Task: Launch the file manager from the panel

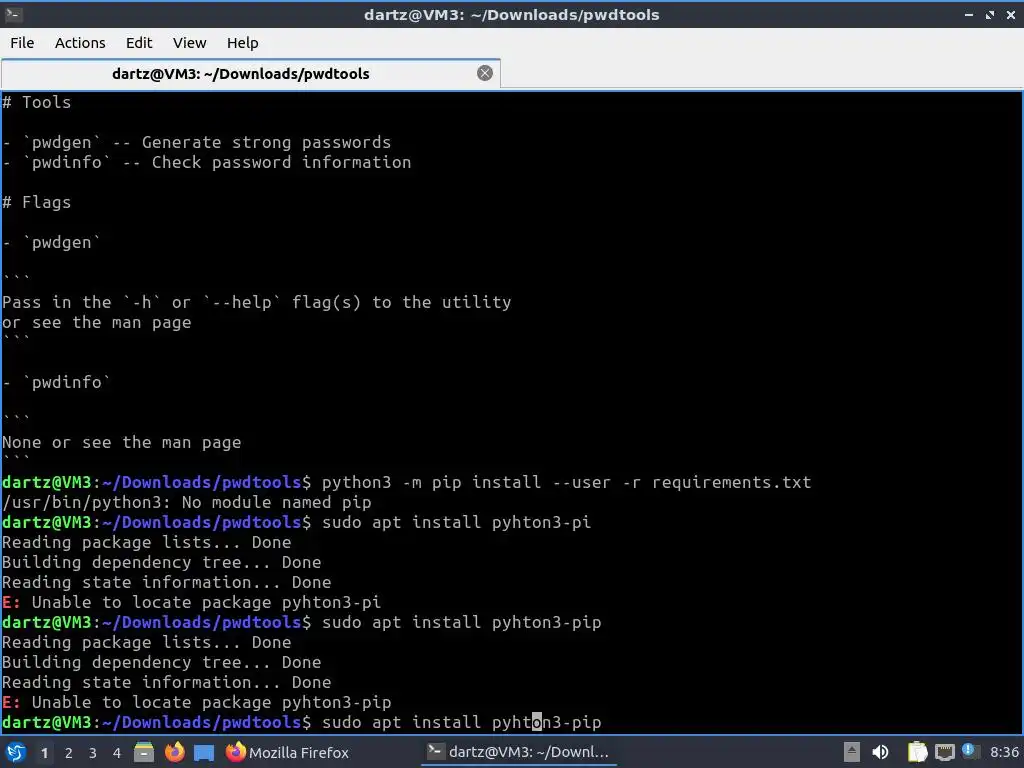Action: (x=144, y=752)
